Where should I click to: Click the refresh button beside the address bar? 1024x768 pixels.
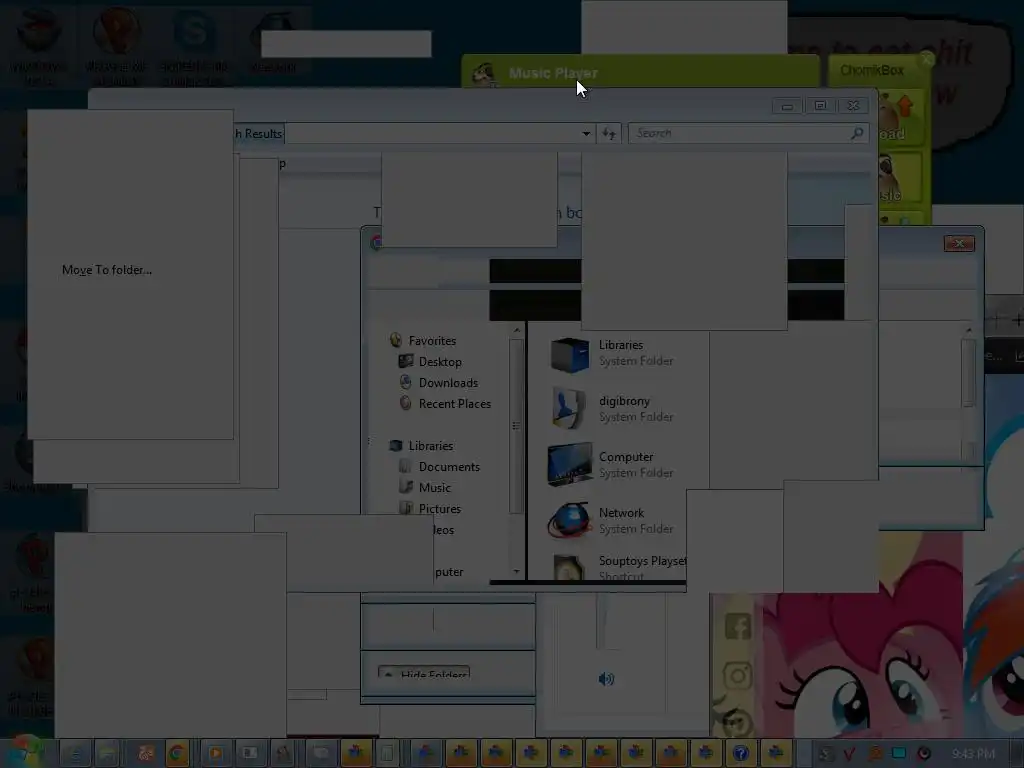pos(609,133)
